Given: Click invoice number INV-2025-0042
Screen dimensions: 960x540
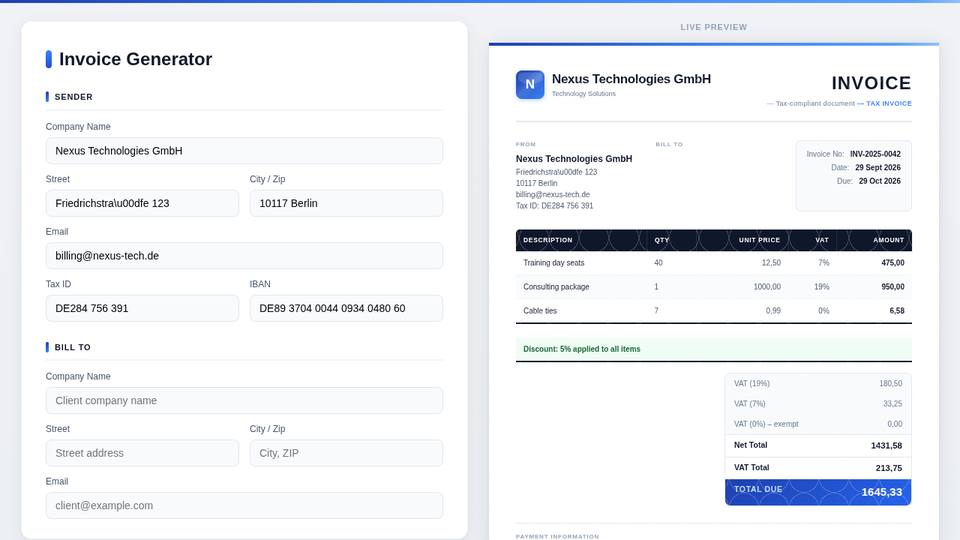Looking at the screenshot, I should pos(875,154).
